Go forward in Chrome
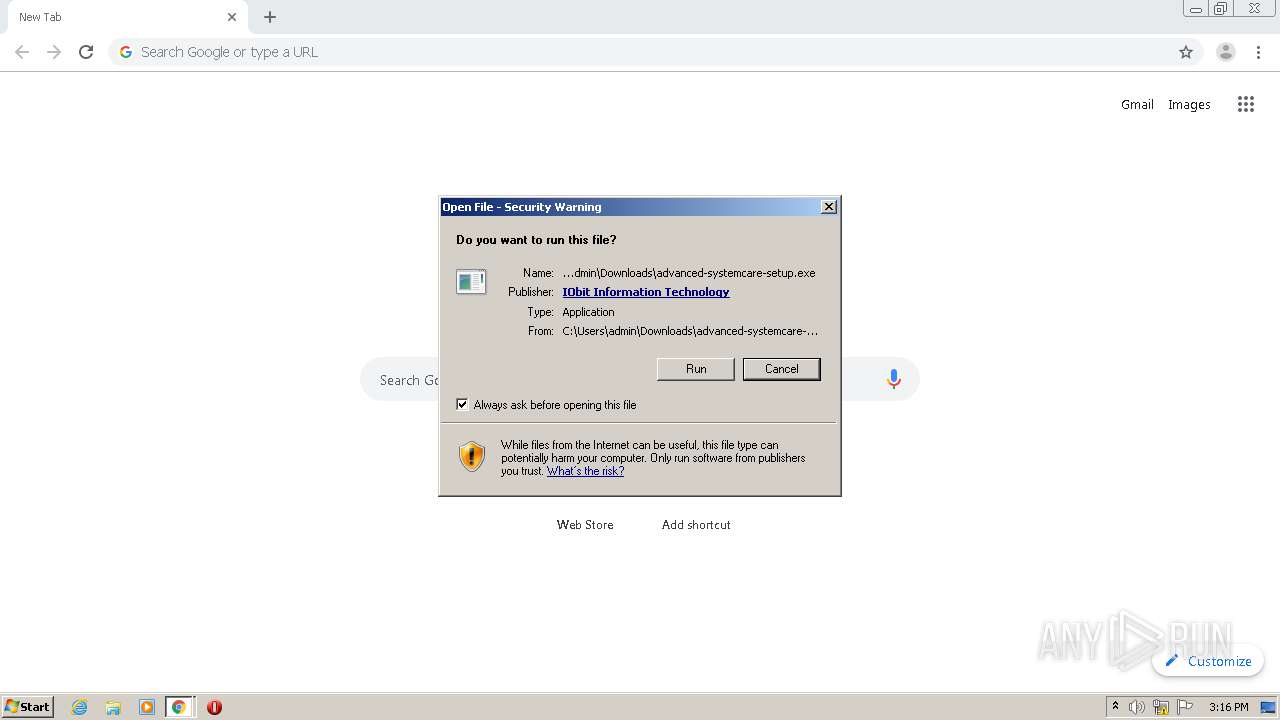 [54, 52]
